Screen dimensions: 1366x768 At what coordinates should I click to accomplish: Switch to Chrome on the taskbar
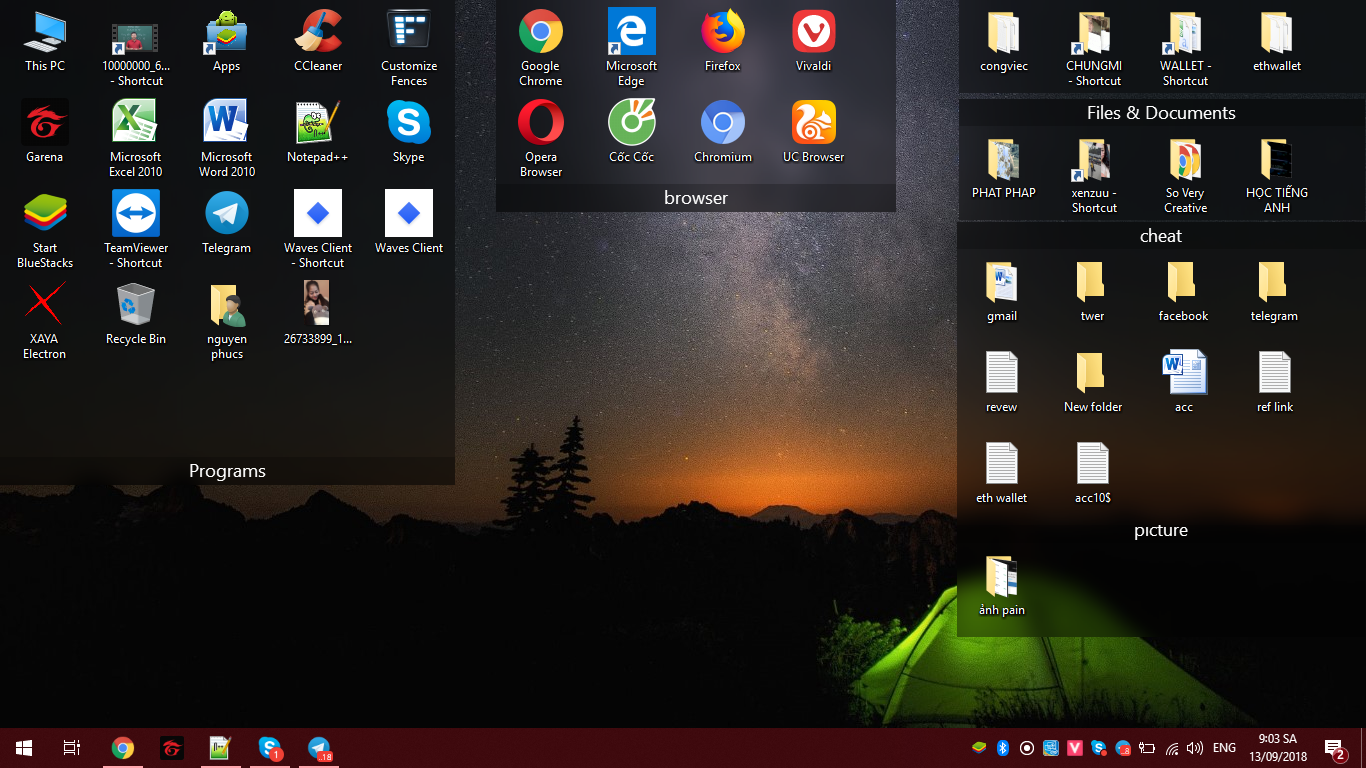click(x=123, y=748)
